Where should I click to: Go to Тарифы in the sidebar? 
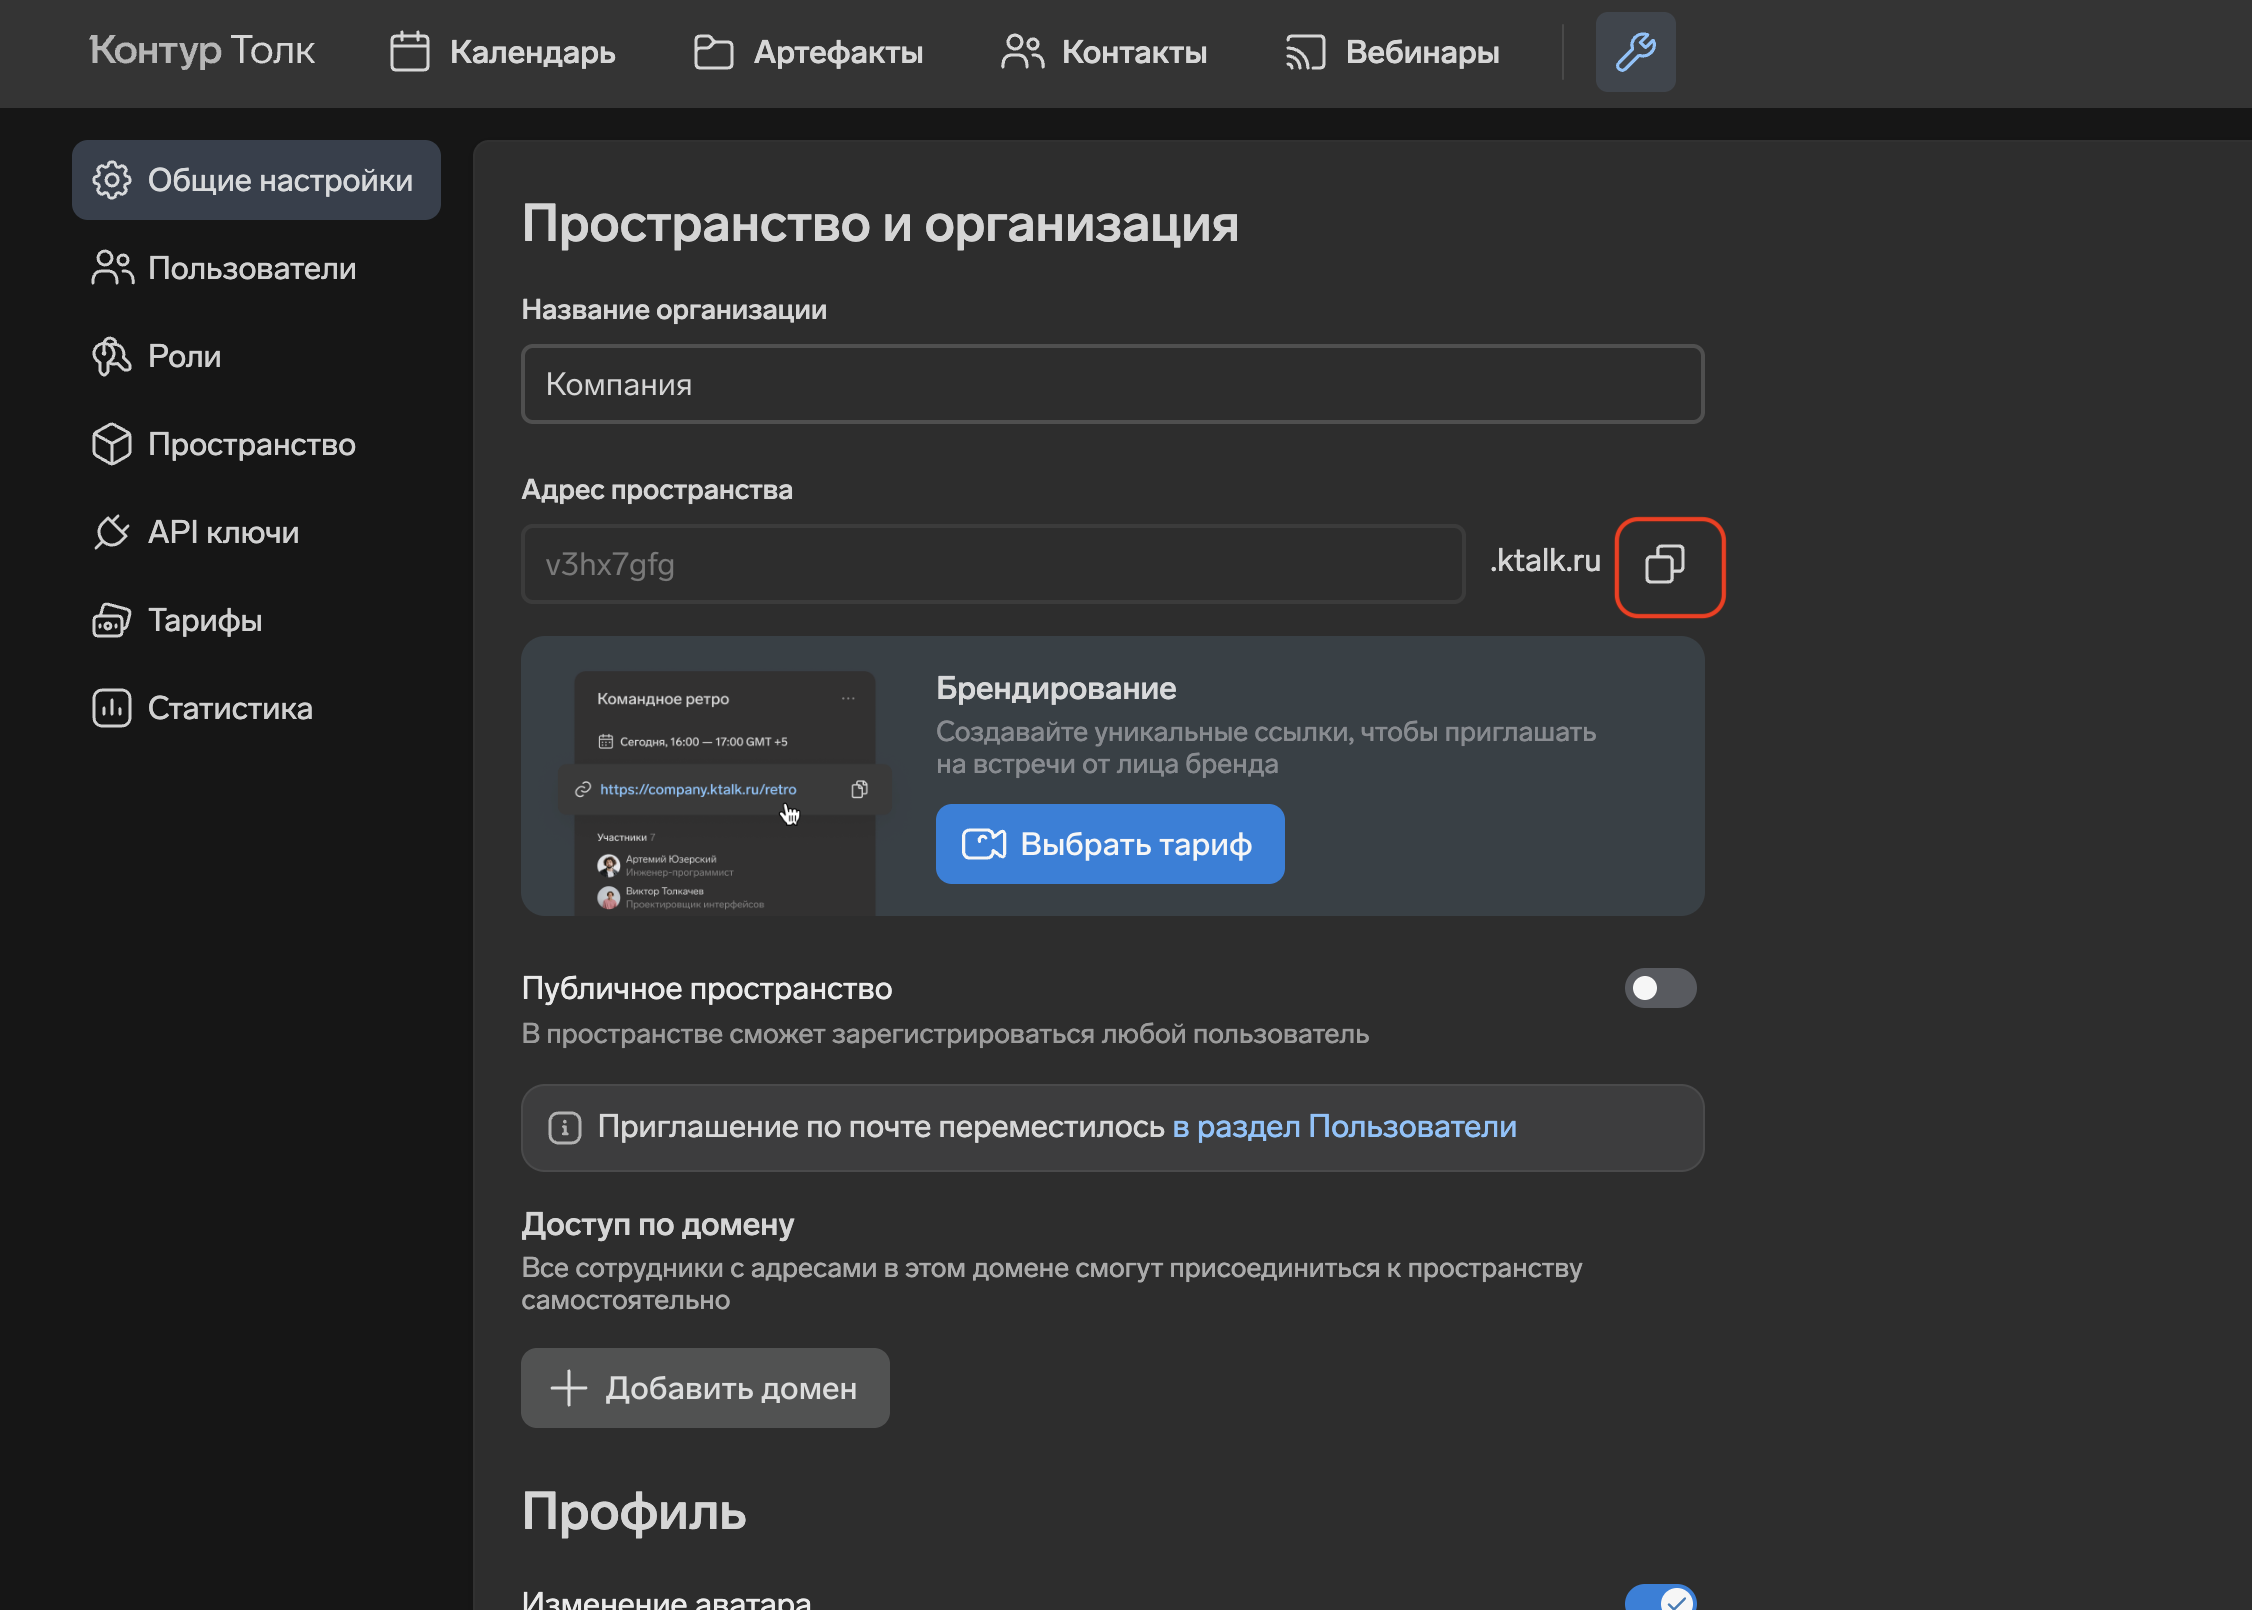coord(256,620)
